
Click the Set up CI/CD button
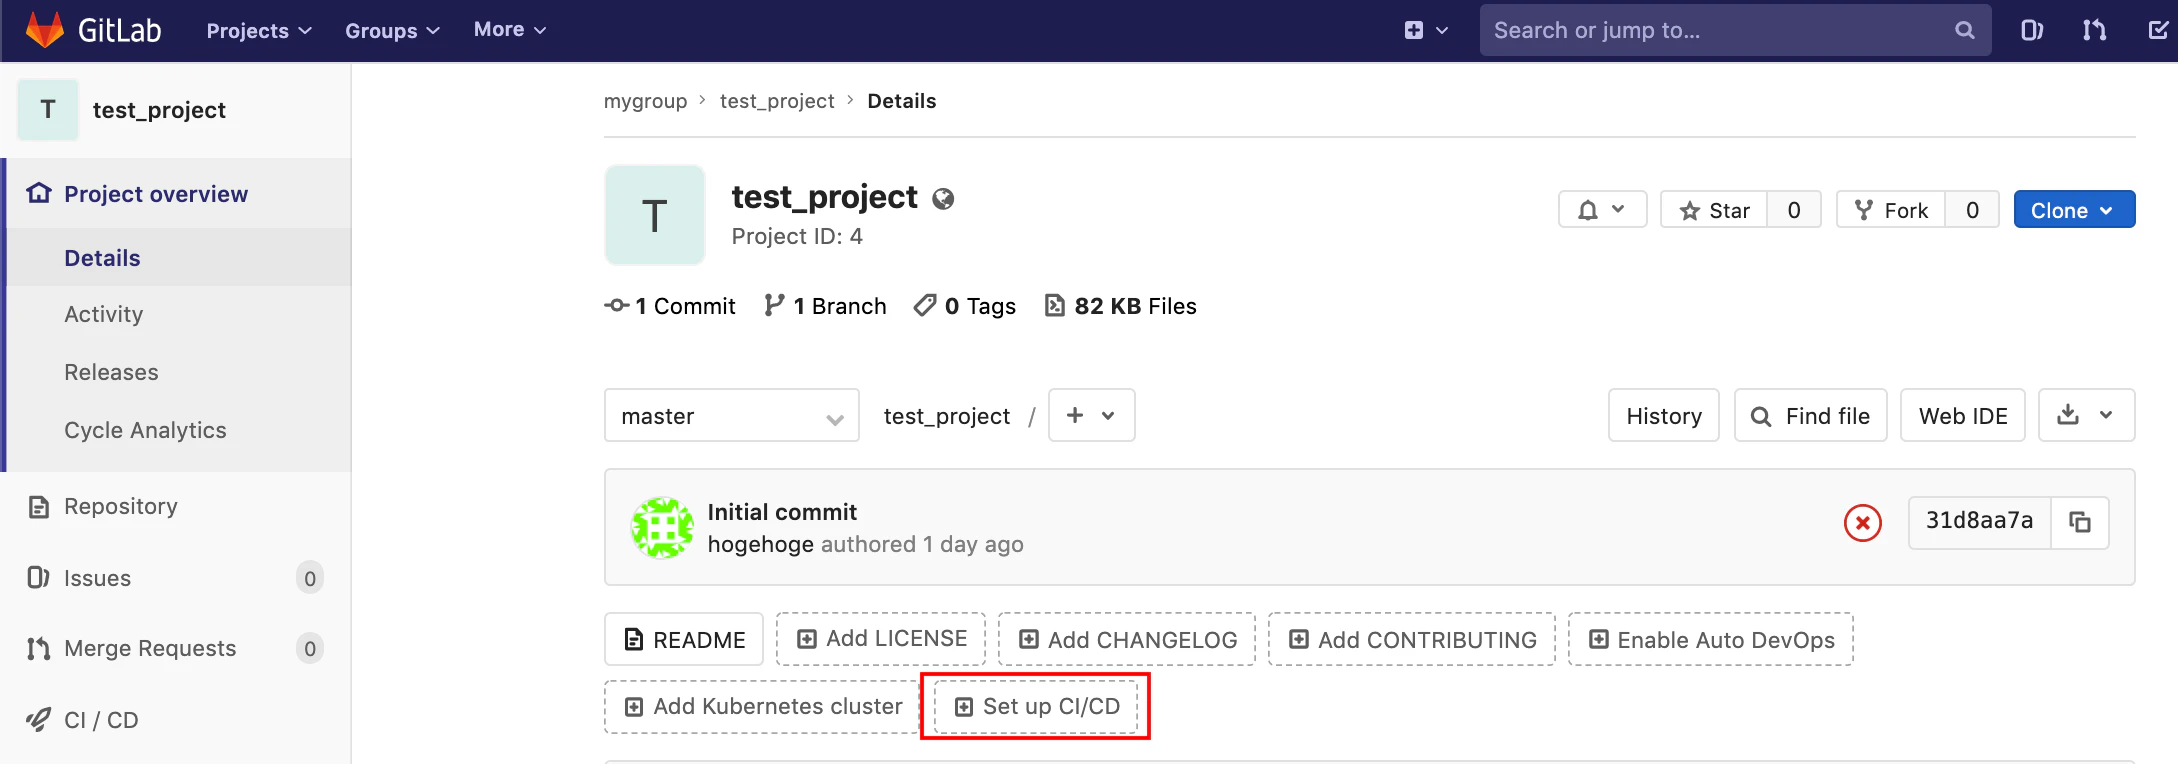[1036, 706]
